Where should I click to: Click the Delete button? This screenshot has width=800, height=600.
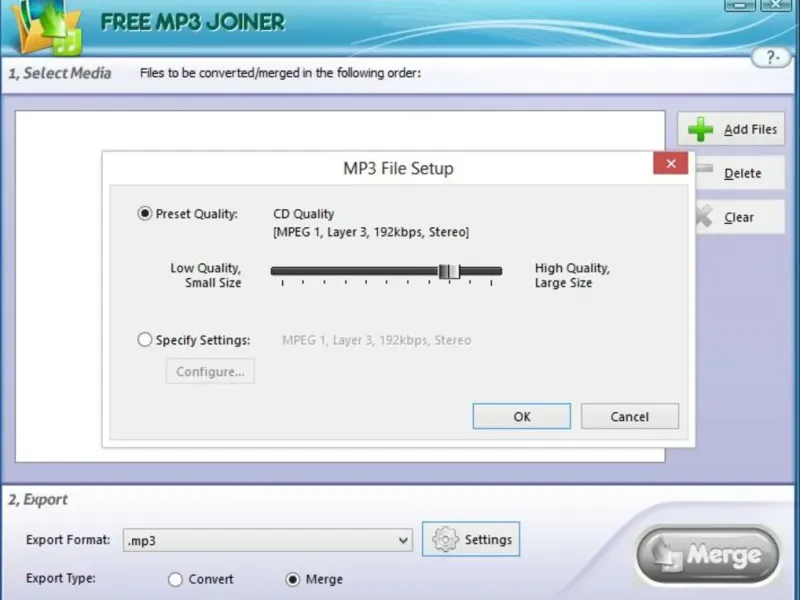[740, 173]
